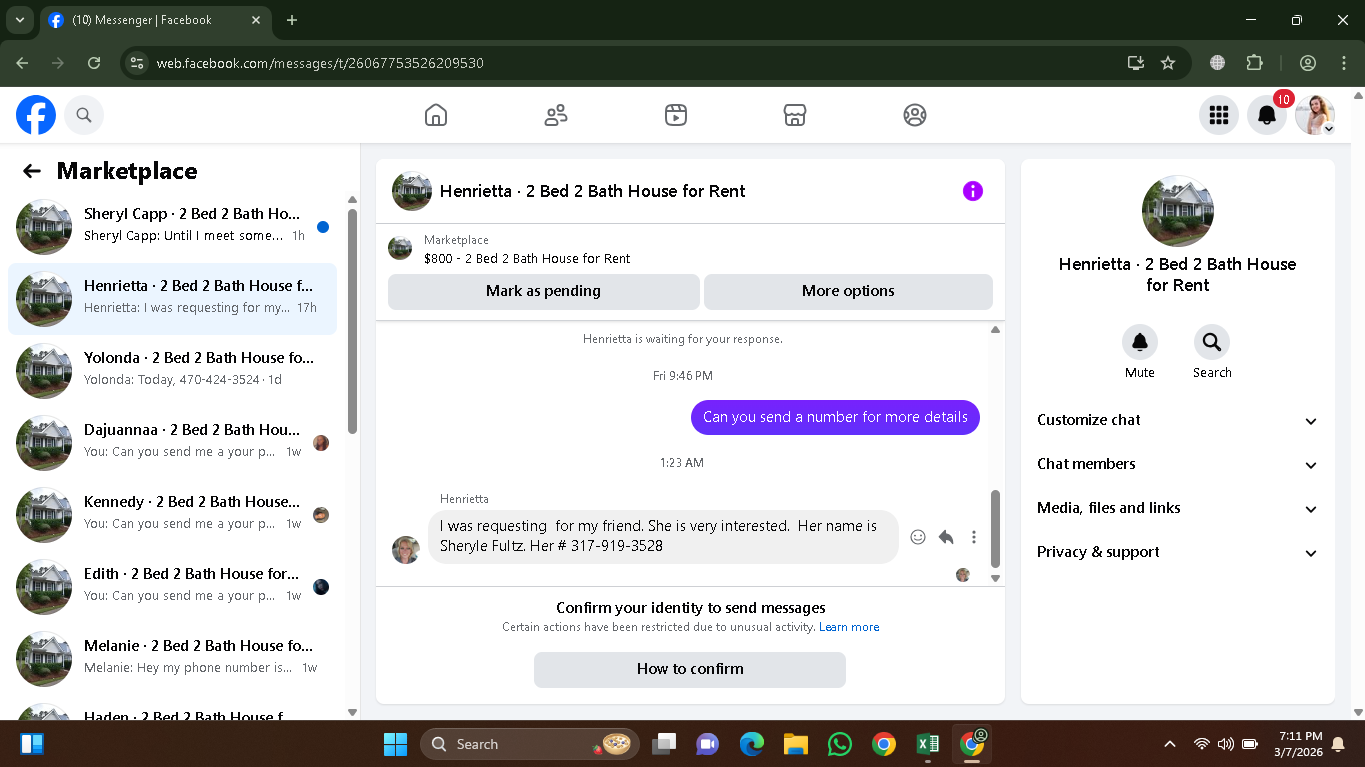Open Dajuannaa conversation
Image resolution: width=1365 pixels, height=767 pixels.
(172, 443)
